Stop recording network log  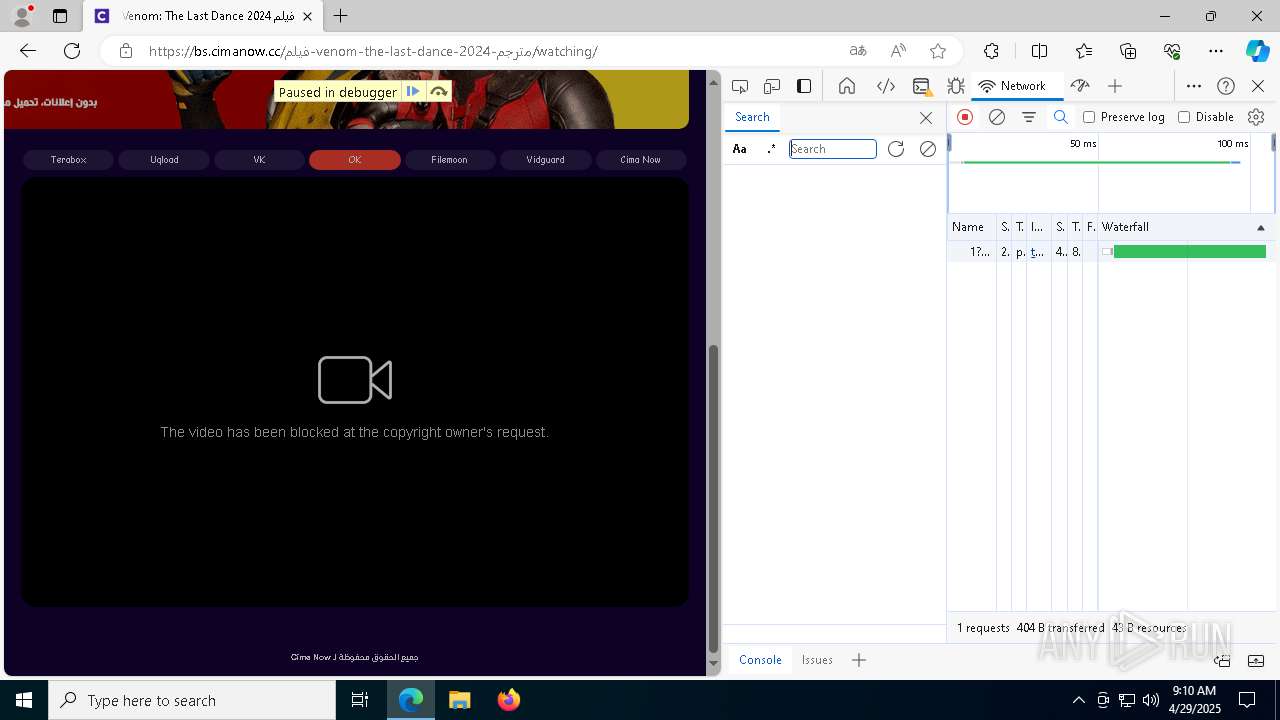click(x=965, y=117)
